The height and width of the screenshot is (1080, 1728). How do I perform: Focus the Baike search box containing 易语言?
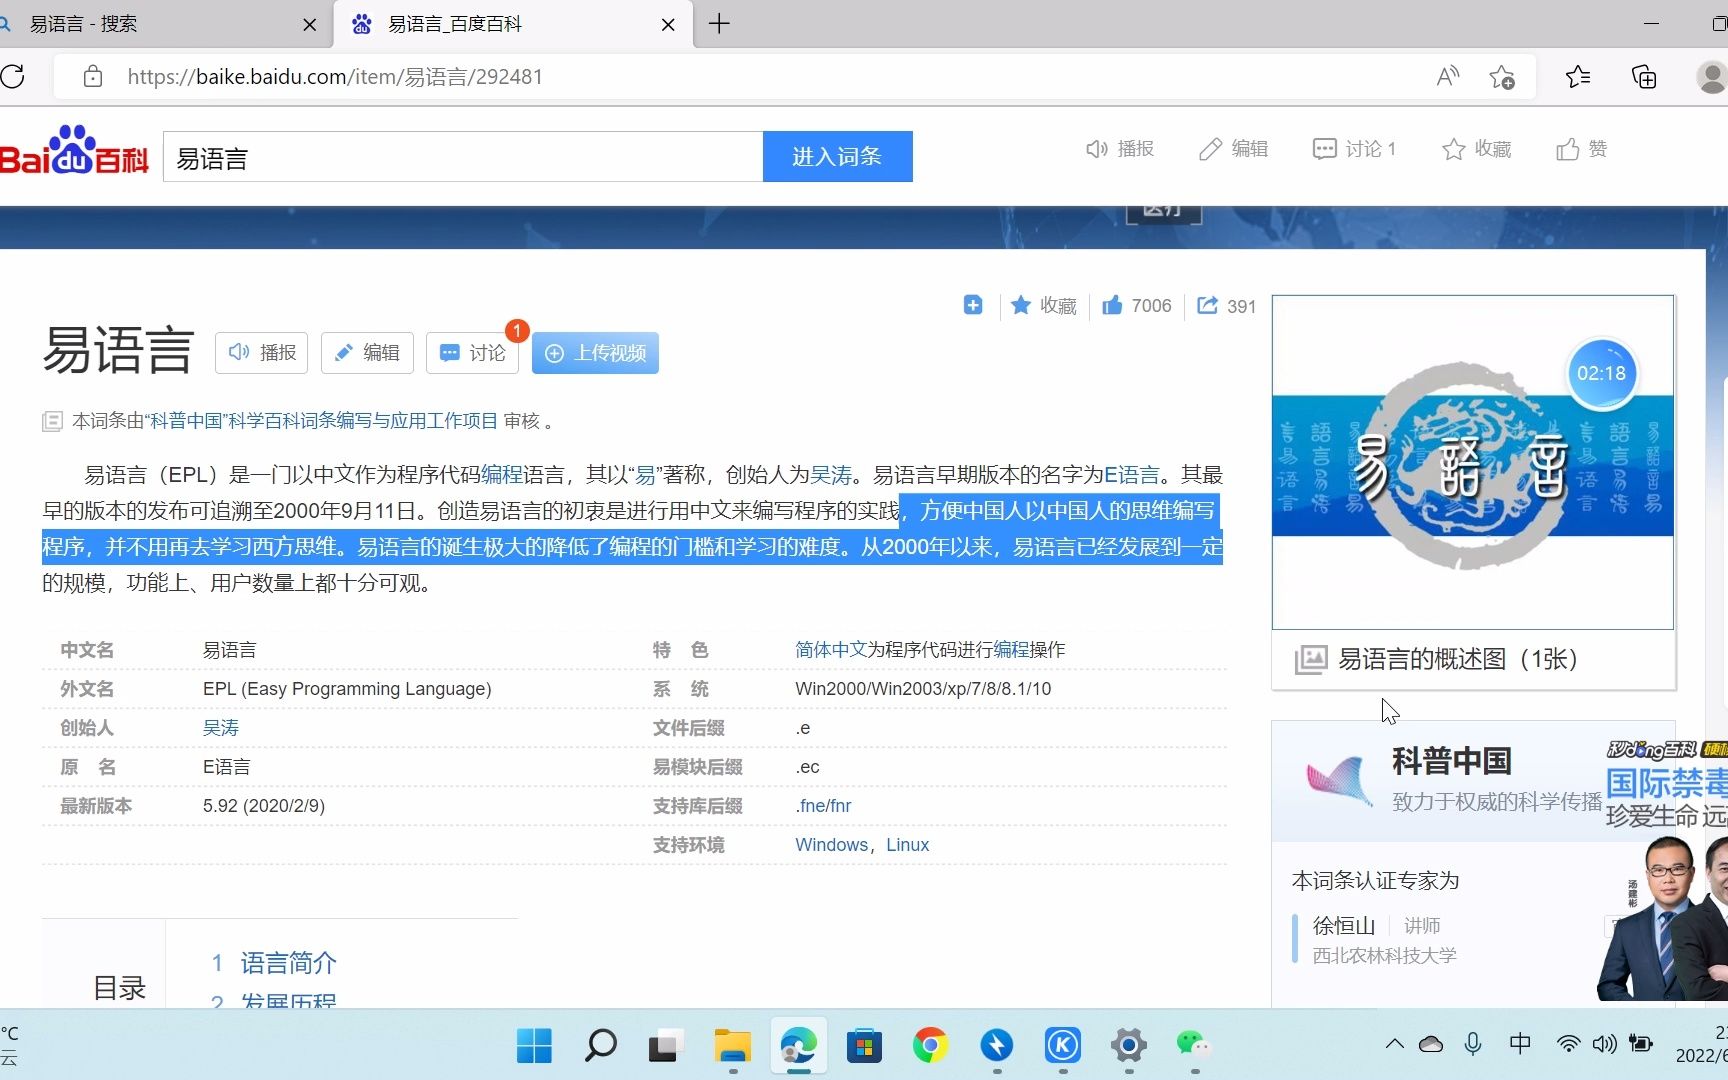pyautogui.click(x=463, y=157)
